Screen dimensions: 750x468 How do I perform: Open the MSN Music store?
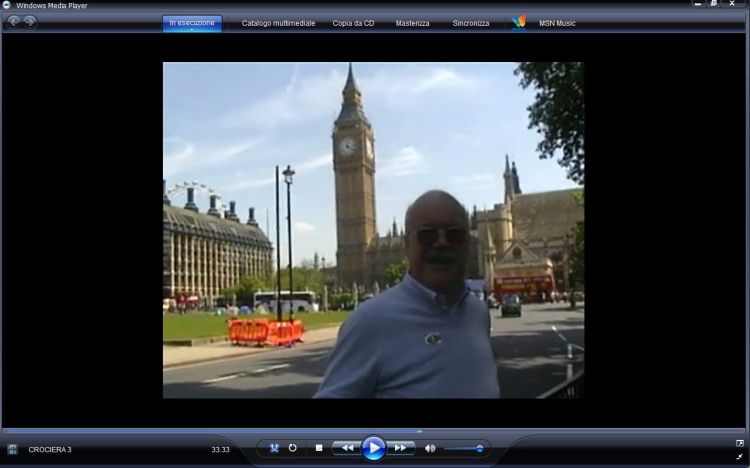558,23
